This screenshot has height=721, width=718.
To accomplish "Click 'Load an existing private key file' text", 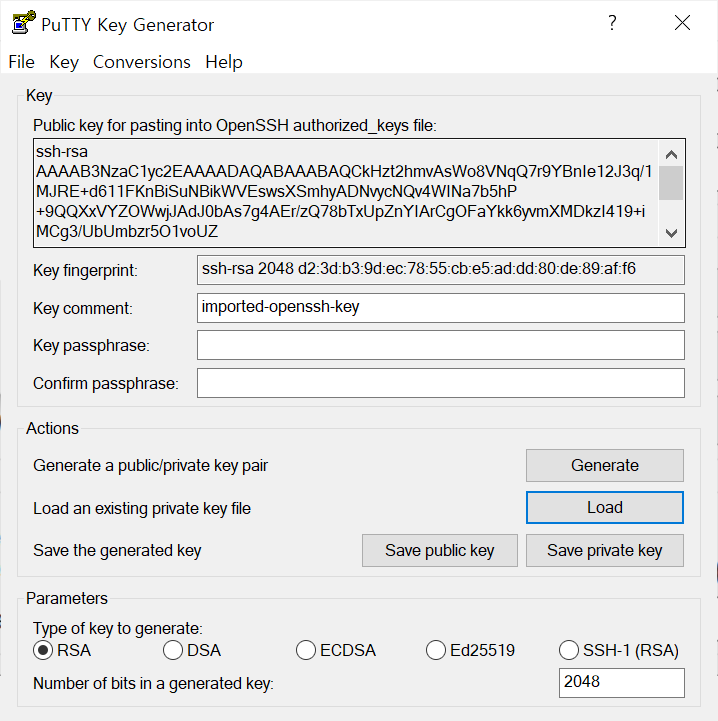I will (142, 509).
